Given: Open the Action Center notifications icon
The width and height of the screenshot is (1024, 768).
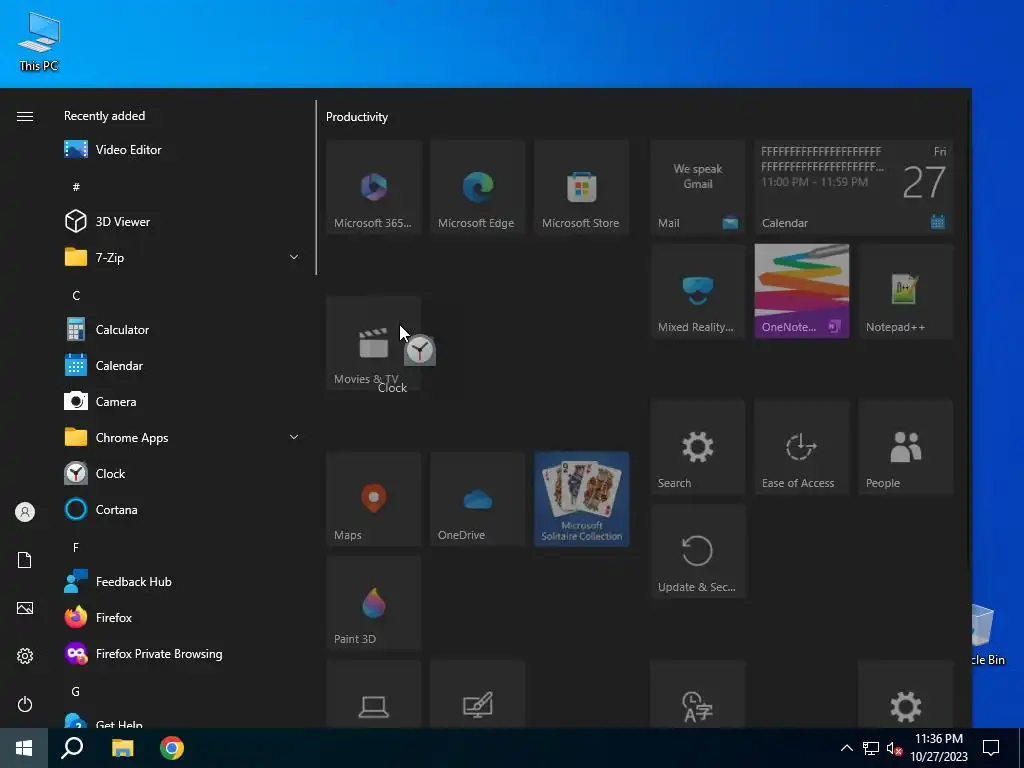Looking at the screenshot, I should (x=991, y=748).
